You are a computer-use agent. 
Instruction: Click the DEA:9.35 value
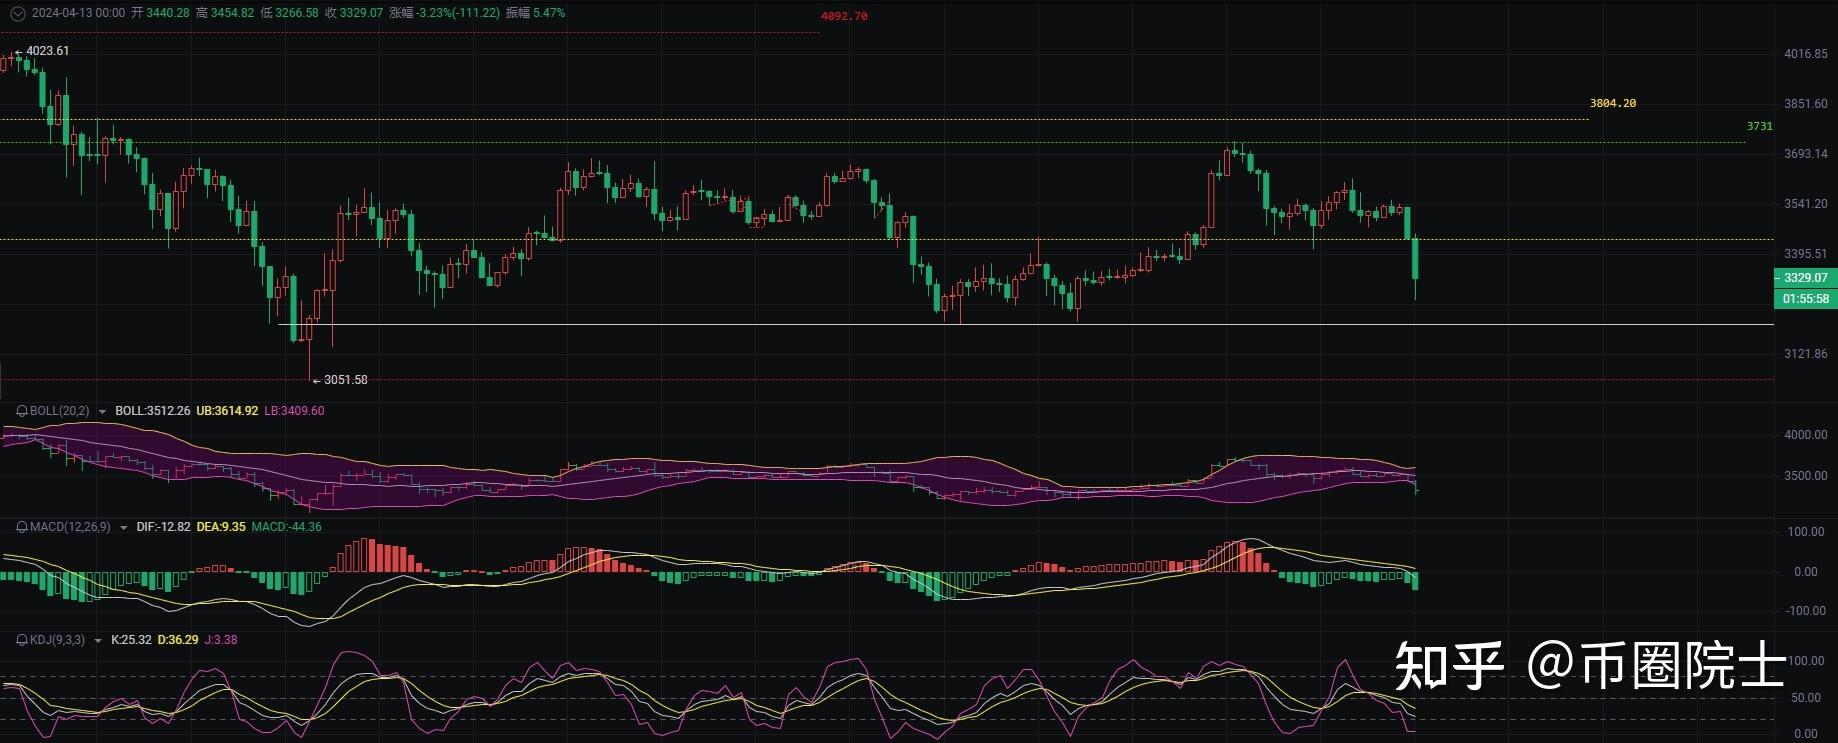pyautogui.click(x=221, y=527)
